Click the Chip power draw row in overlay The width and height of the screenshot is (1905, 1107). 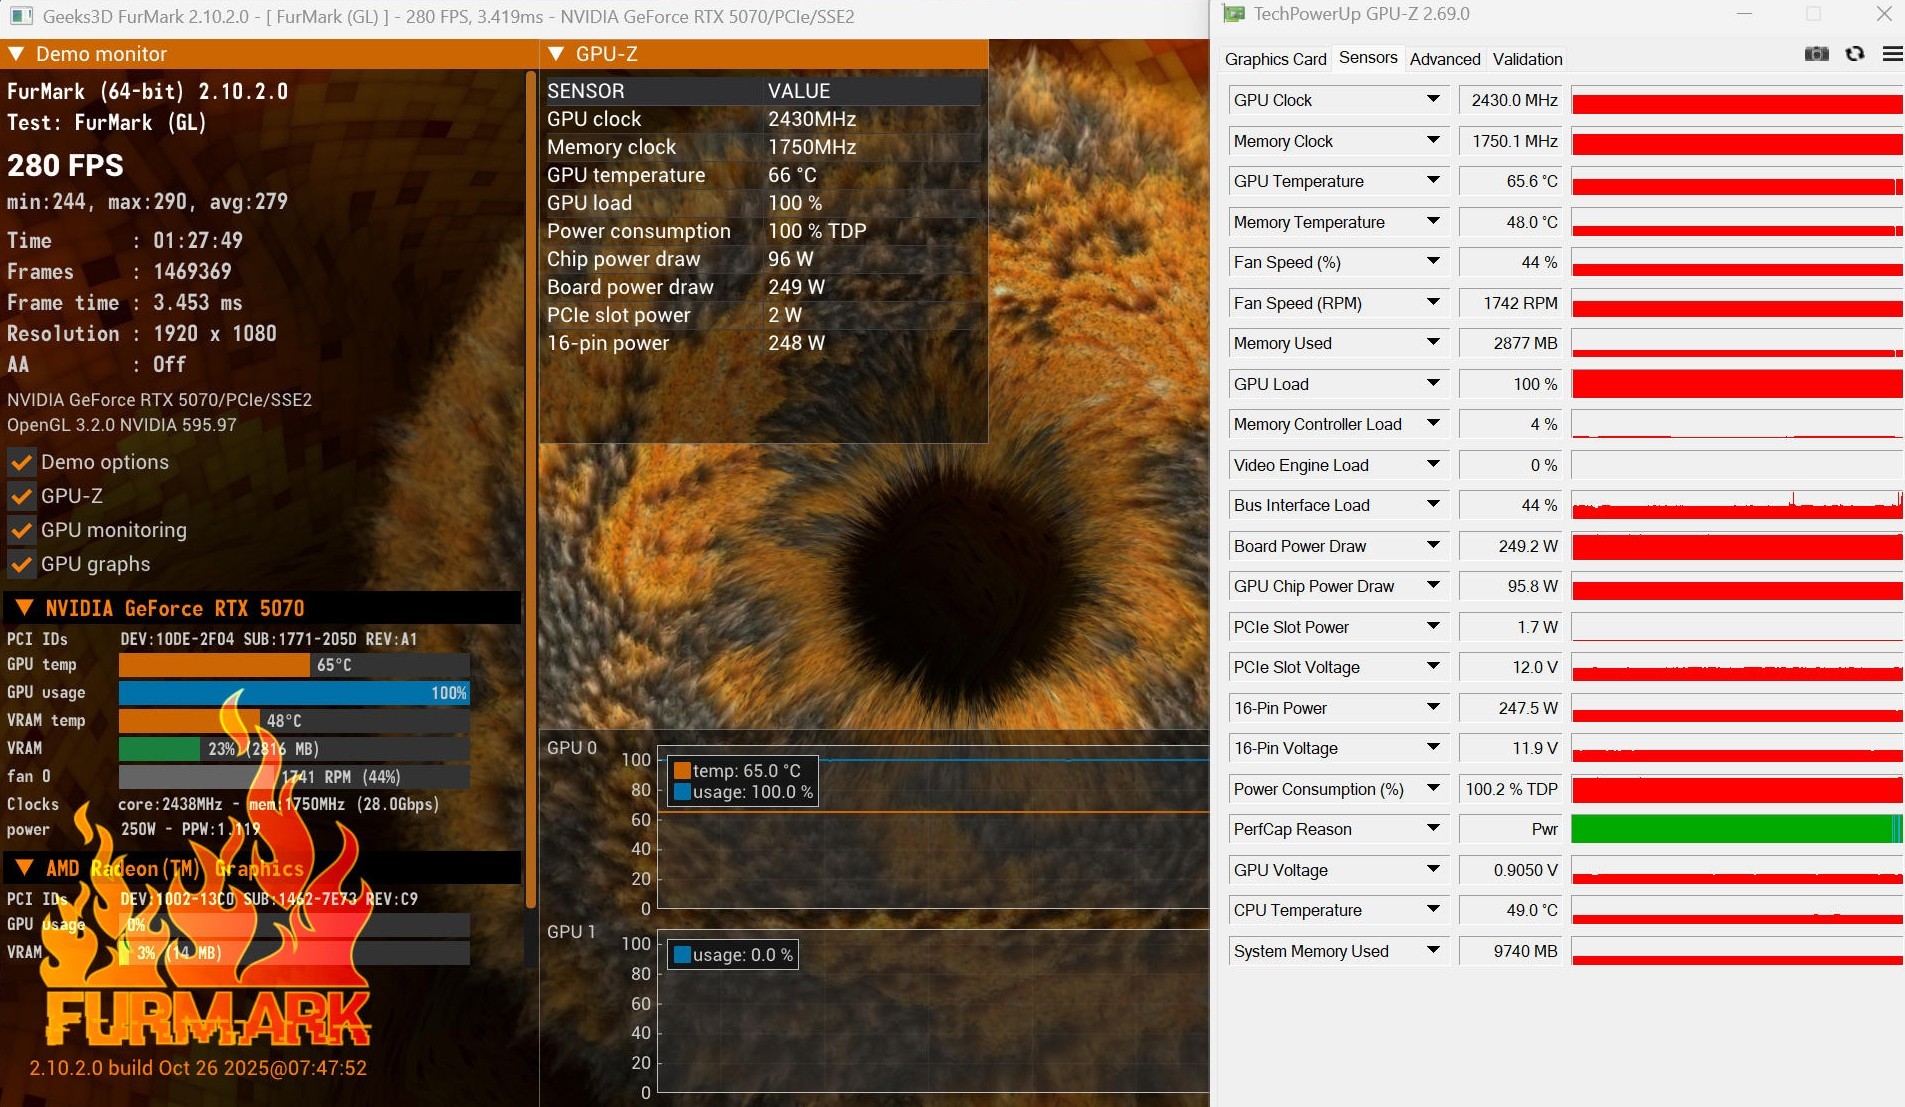[763, 259]
